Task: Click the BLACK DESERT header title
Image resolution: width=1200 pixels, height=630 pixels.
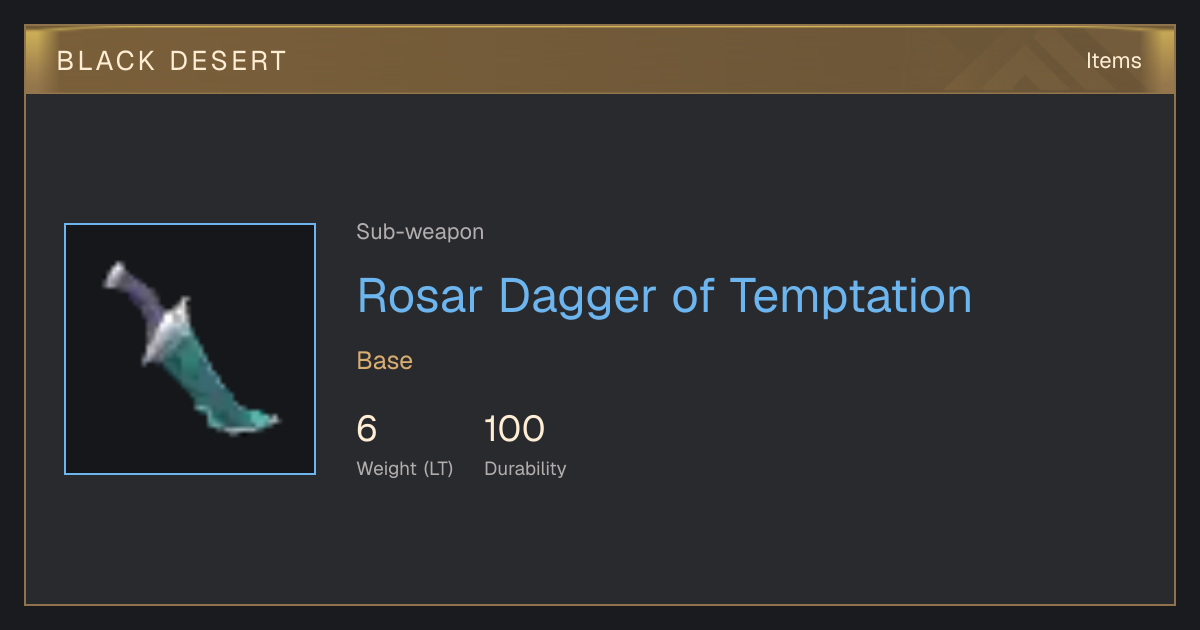Action: 172,61
